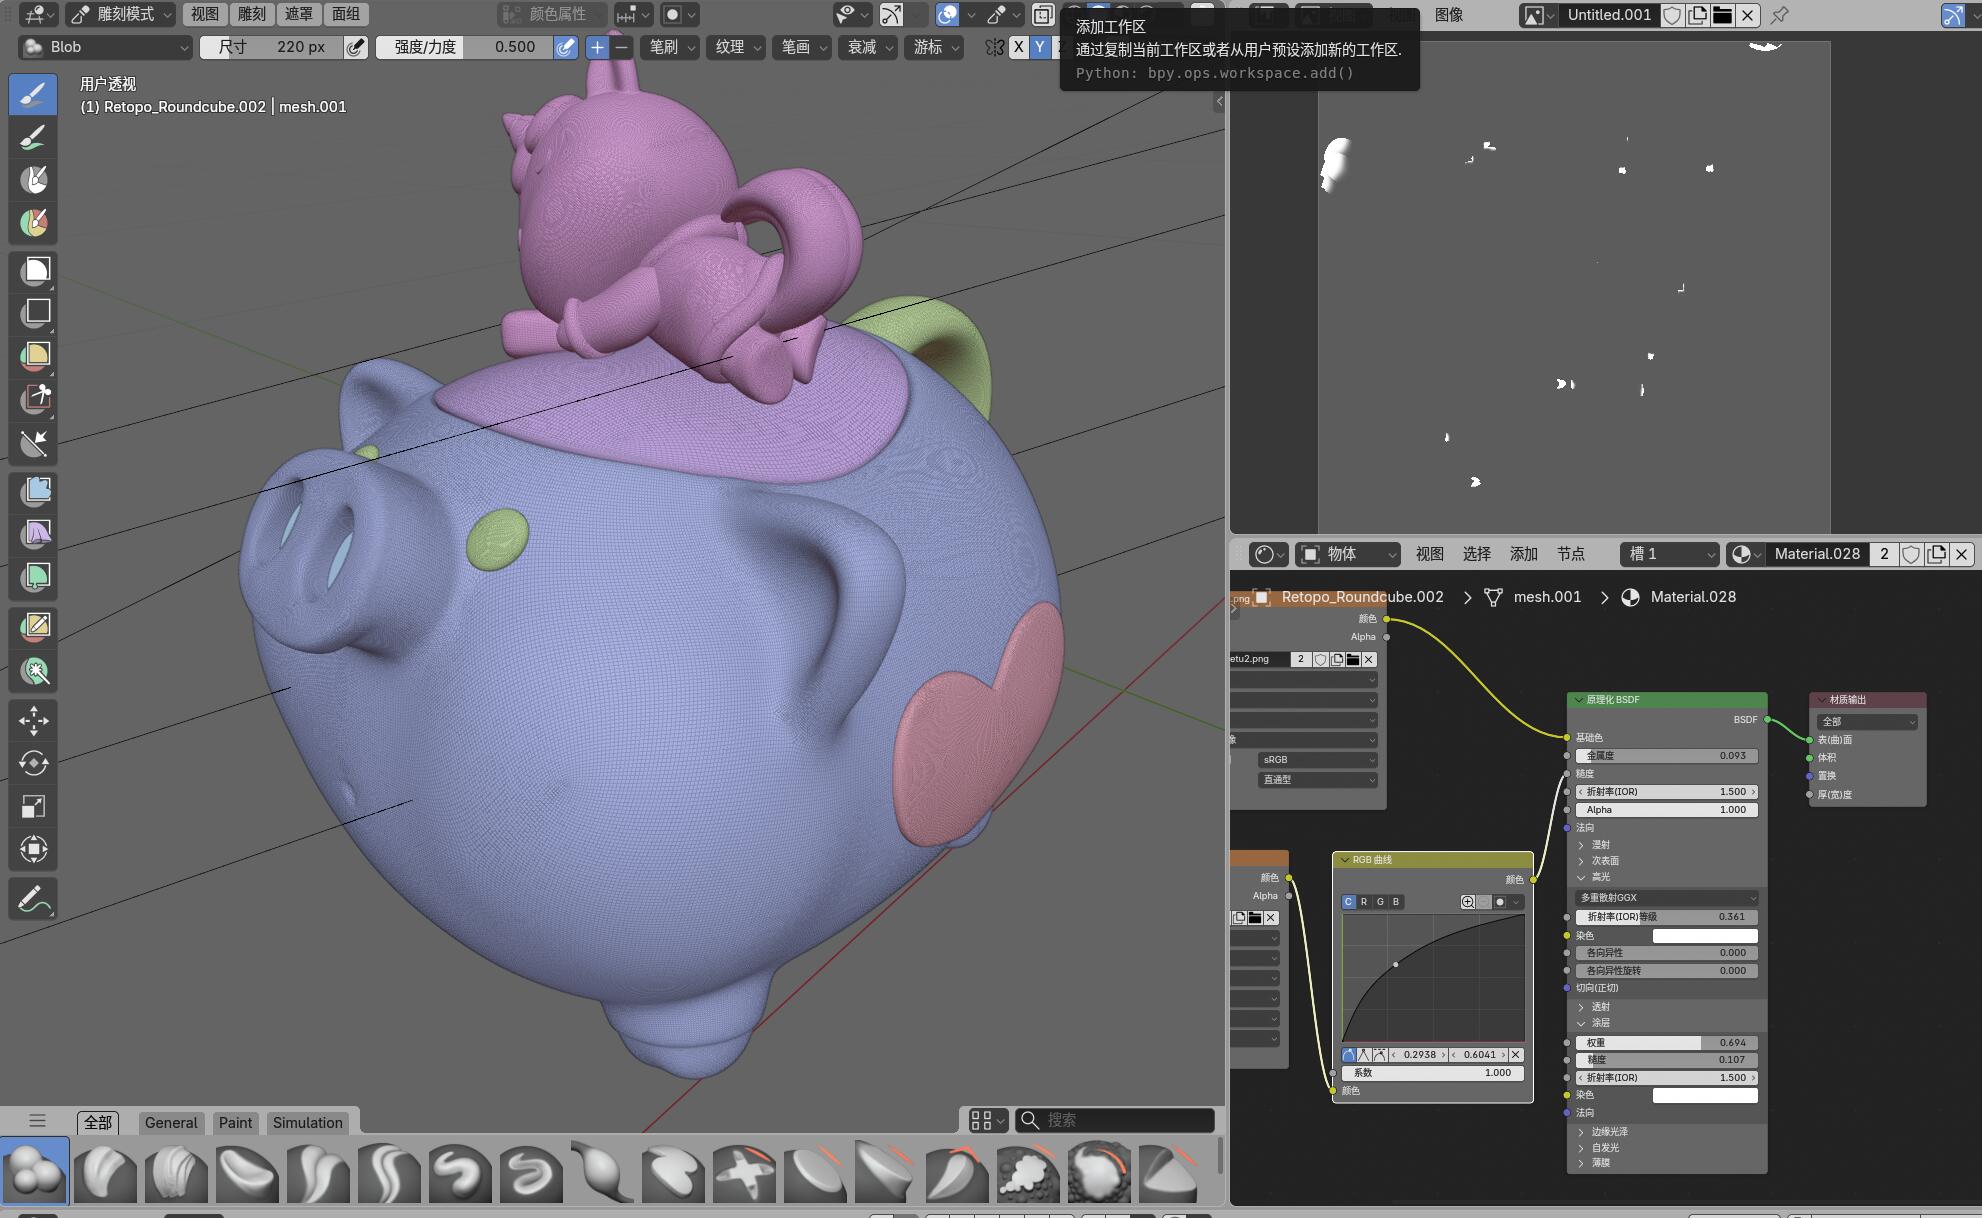Select the Annotate tool
Image resolution: width=1982 pixels, height=1218 pixels.
[33, 898]
